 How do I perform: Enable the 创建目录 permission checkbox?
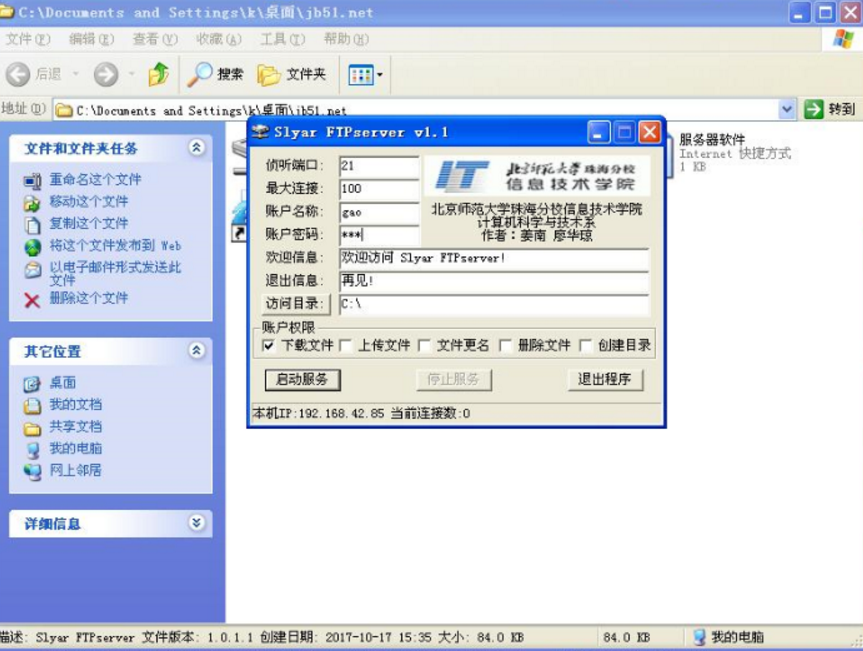[586, 346]
